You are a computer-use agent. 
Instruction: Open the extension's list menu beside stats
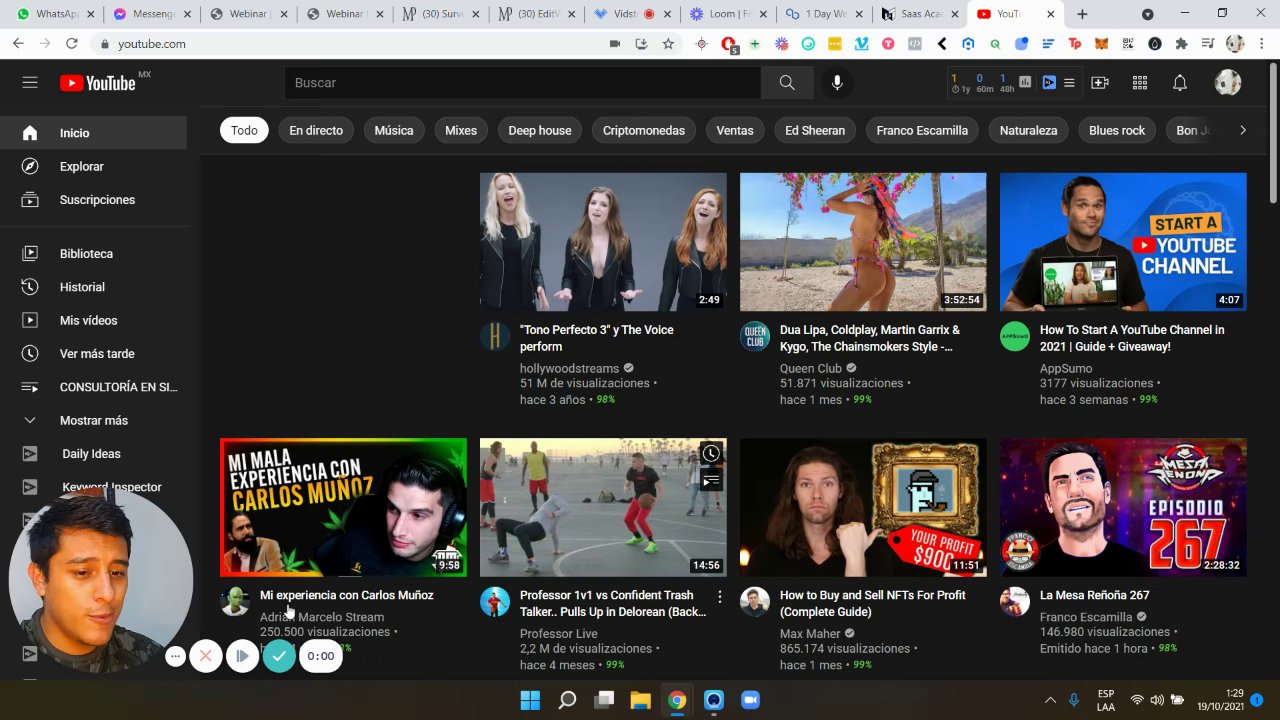coord(1069,83)
